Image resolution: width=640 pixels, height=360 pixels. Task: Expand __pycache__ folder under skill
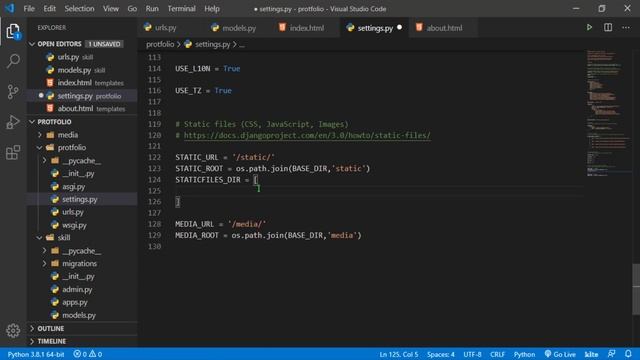pos(82,251)
